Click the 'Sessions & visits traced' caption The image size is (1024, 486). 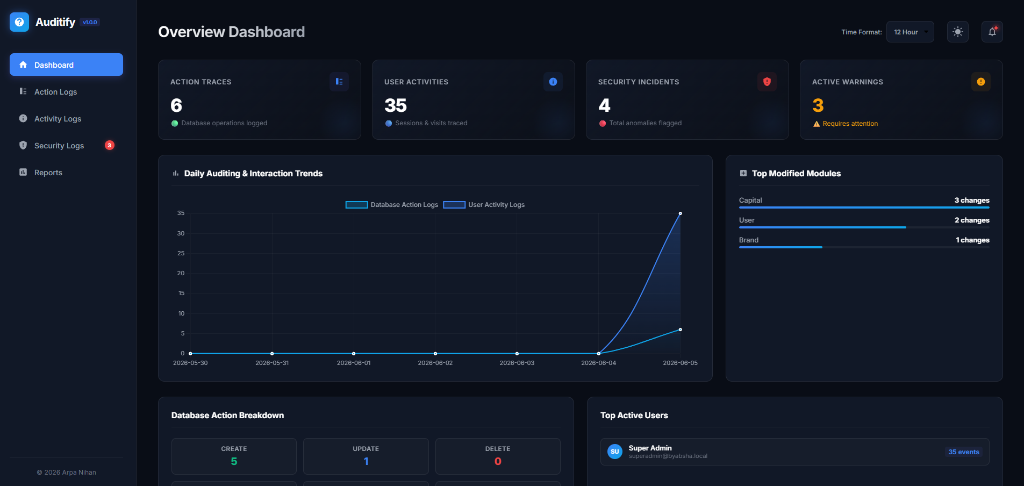431,123
